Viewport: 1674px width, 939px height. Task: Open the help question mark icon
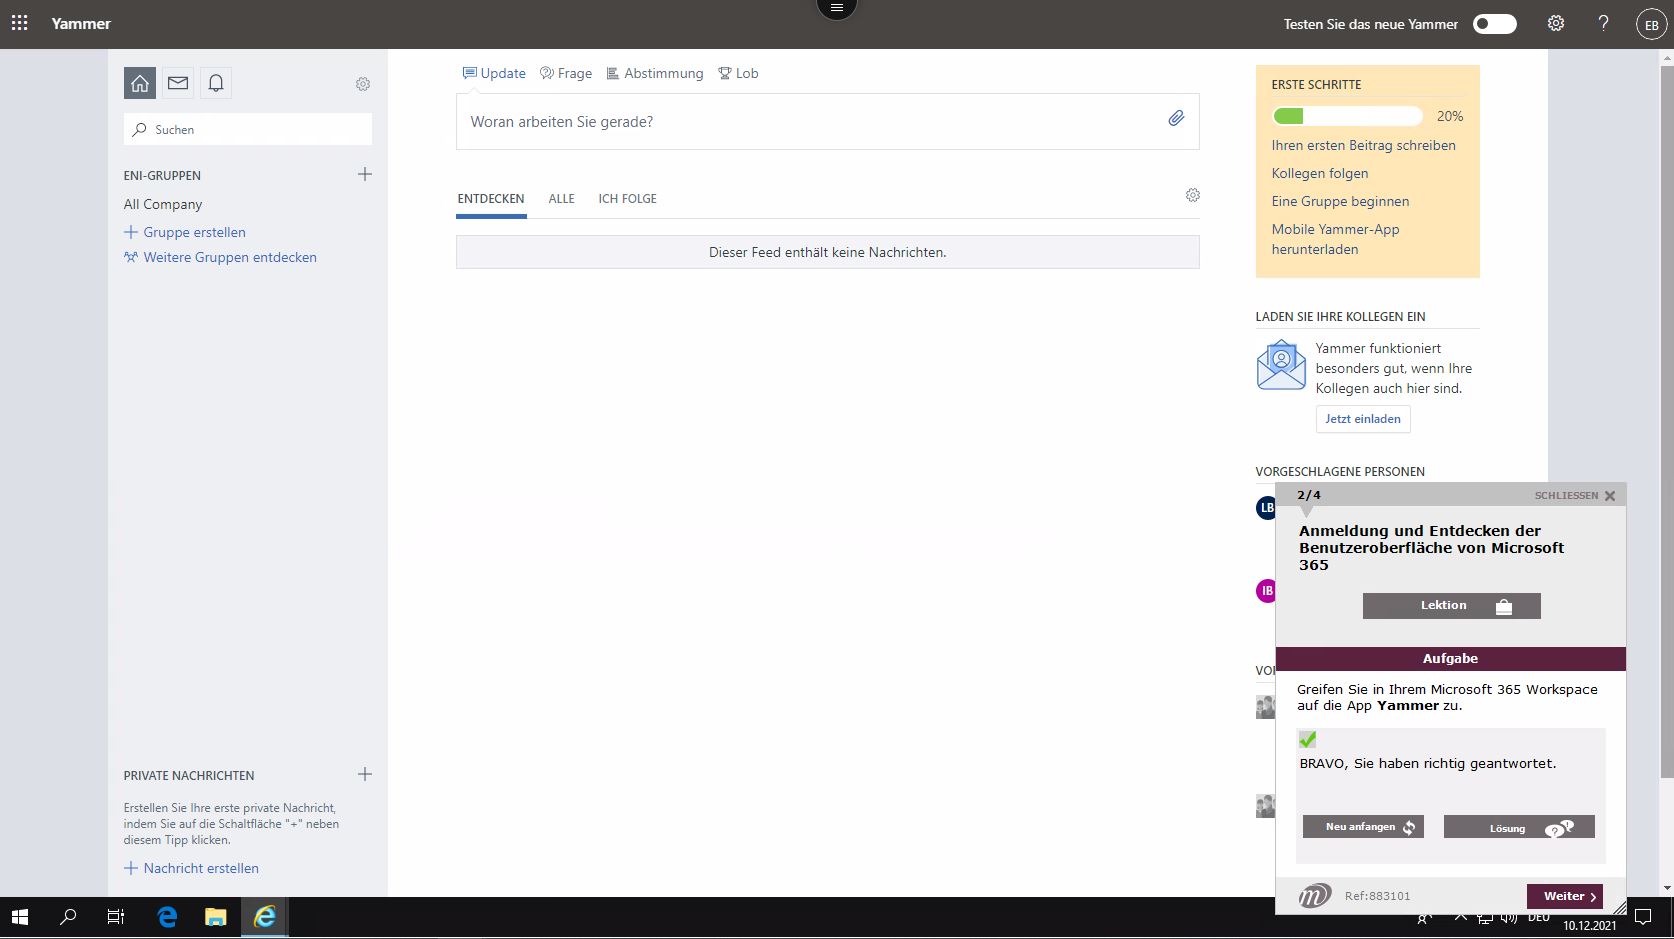pos(1603,23)
